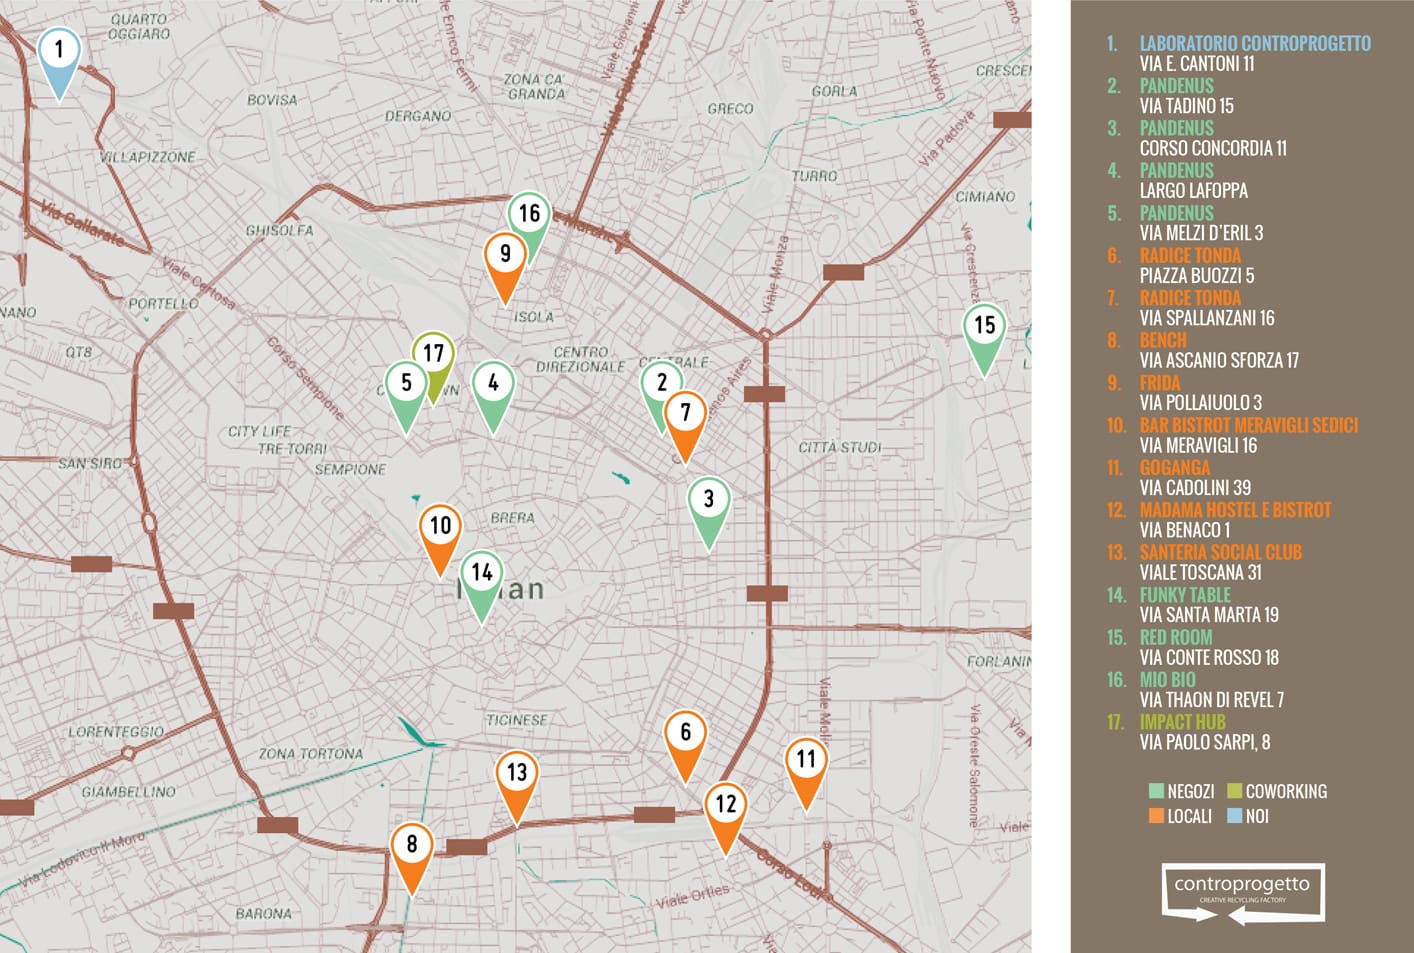Click the "GRECO" district label on the map
The width and height of the screenshot is (1414, 953).
tap(730, 108)
